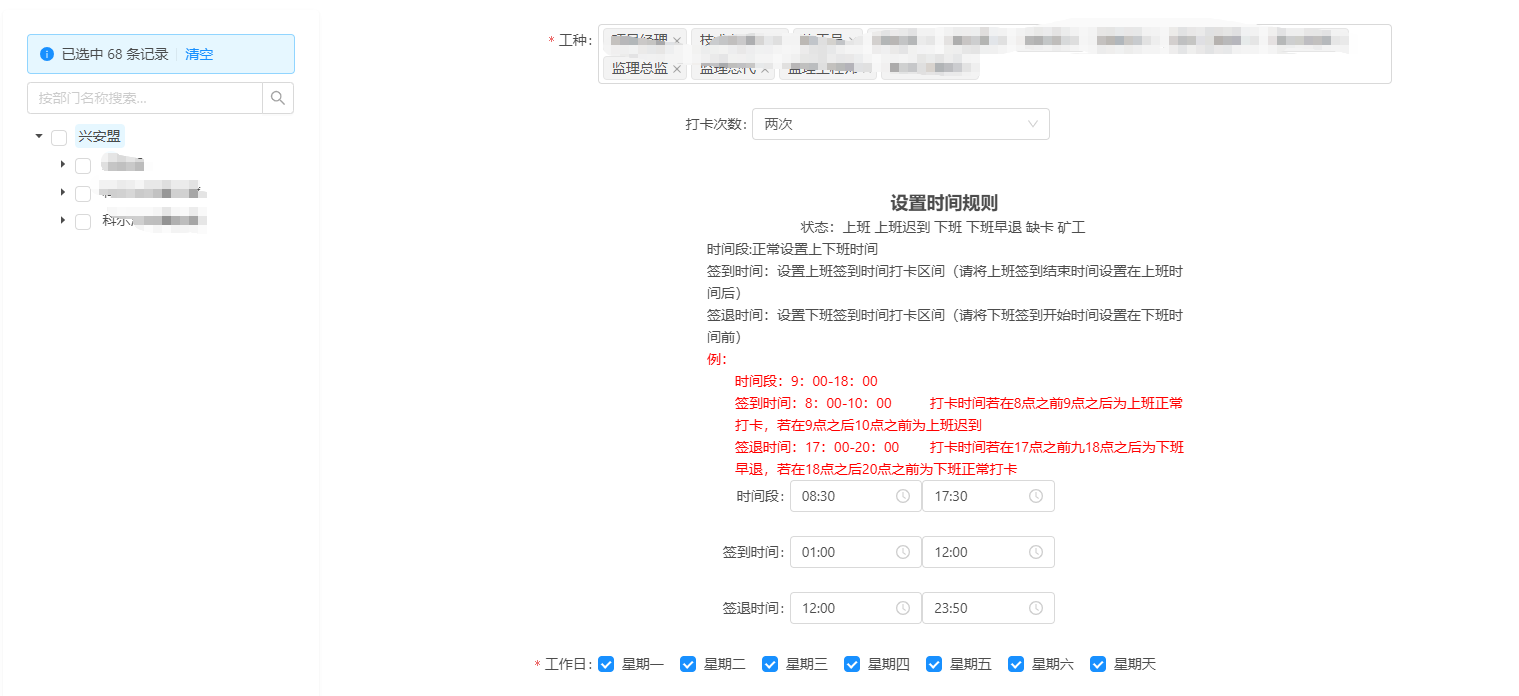Screen dimensions: 1519x696
Task: Disable 星期五 as a workday
Action: tap(934, 664)
